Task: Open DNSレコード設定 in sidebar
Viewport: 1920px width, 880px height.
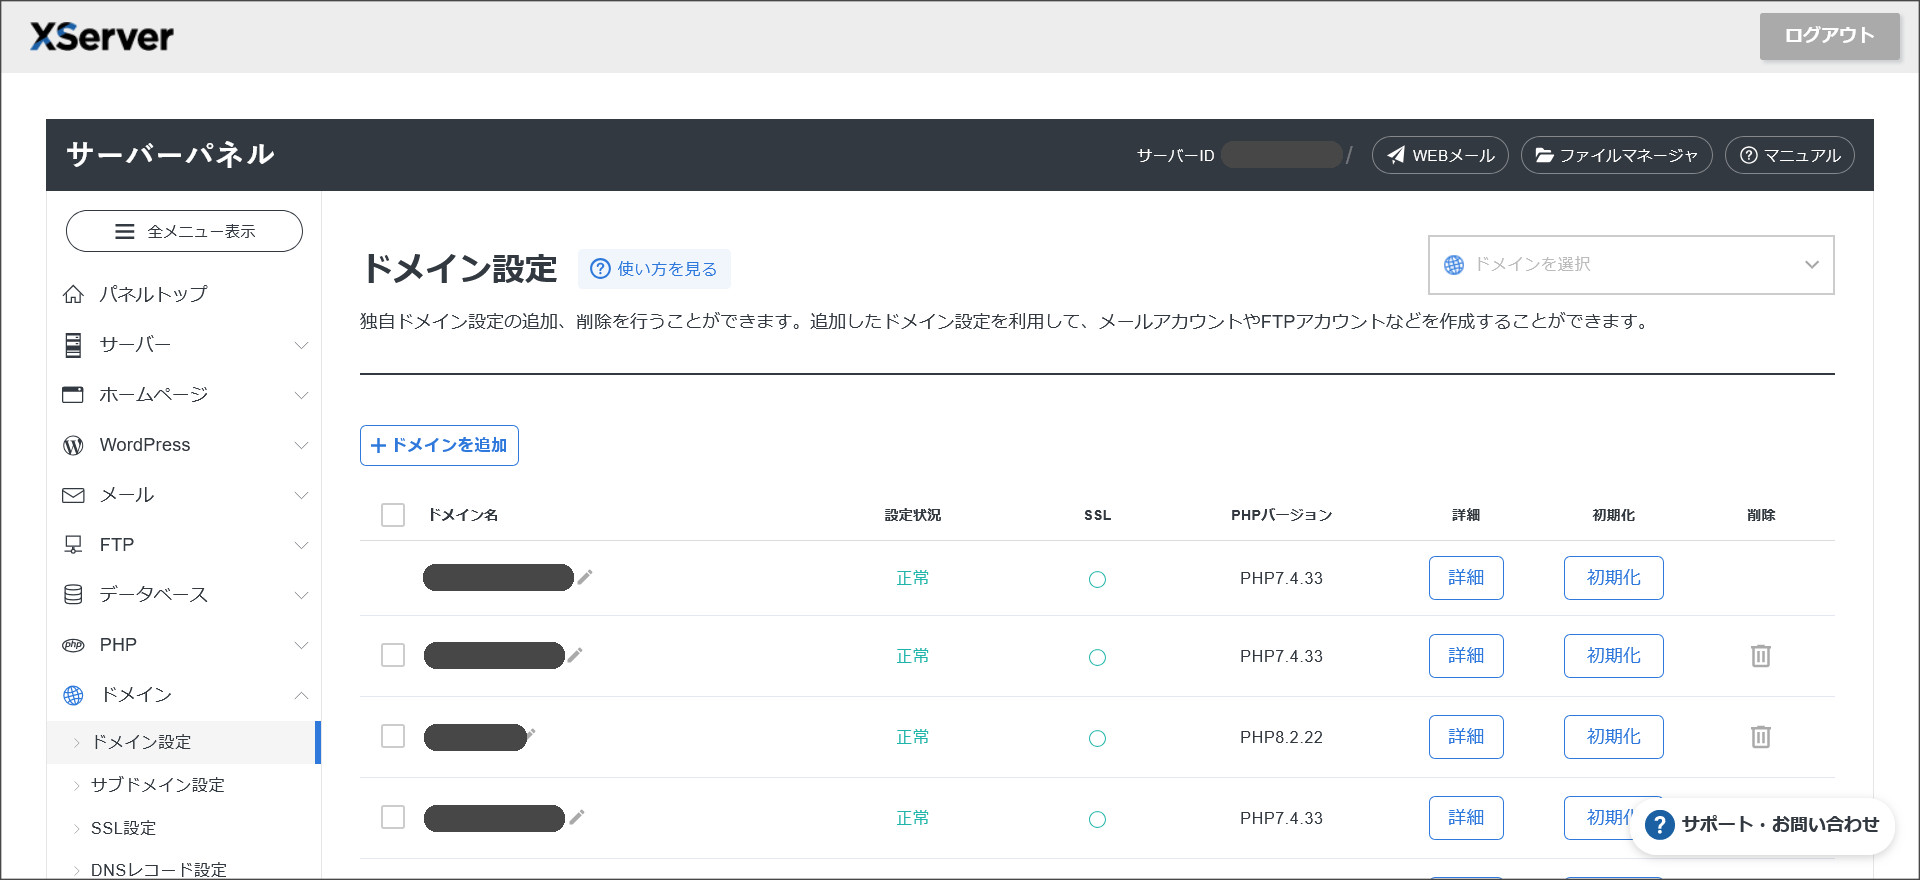Action: 158,869
